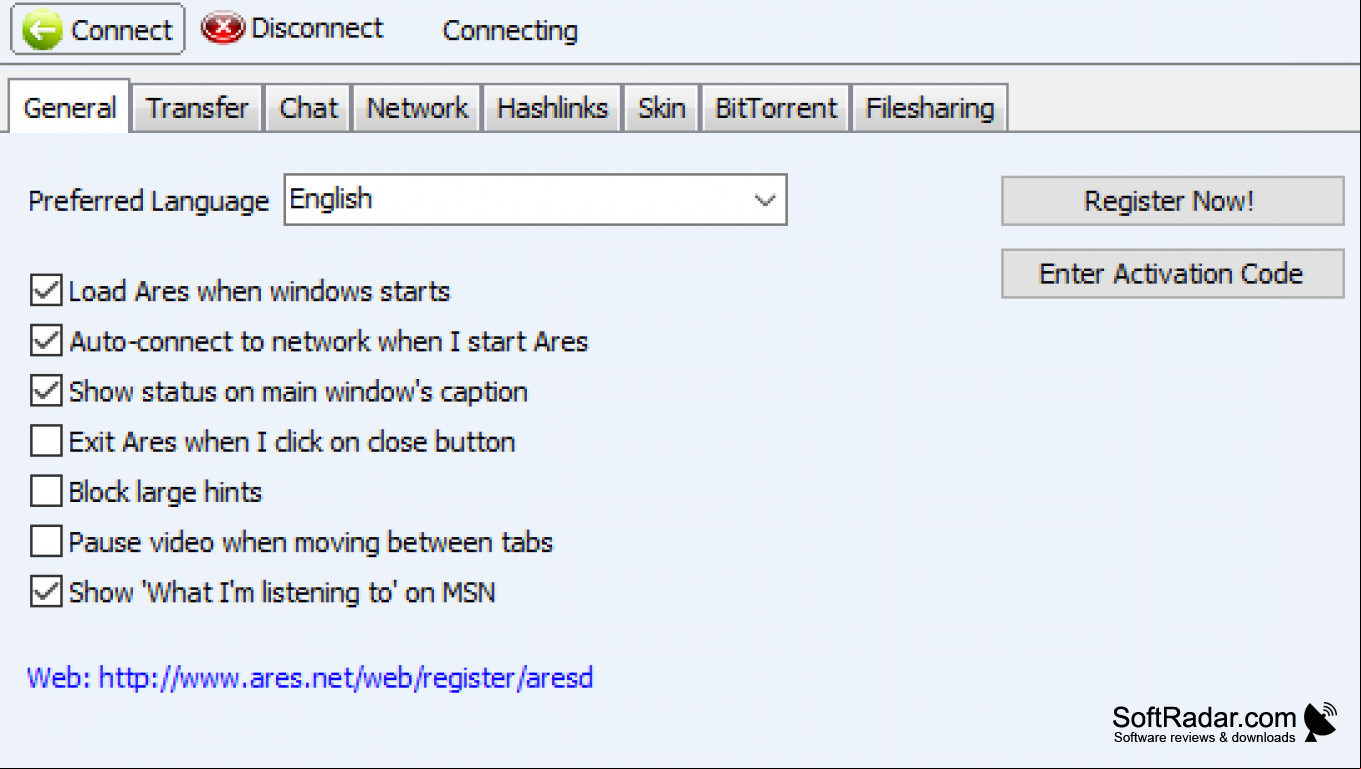Select the Network tab
This screenshot has height=769, width=1361.
click(x=417, y=108)
